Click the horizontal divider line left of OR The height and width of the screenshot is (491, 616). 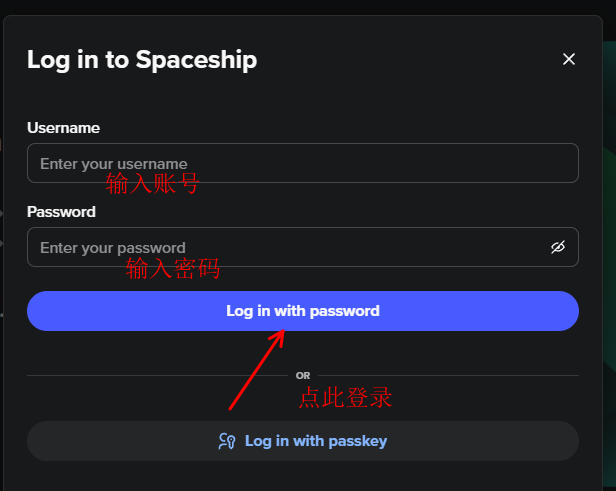click(158, 376)
